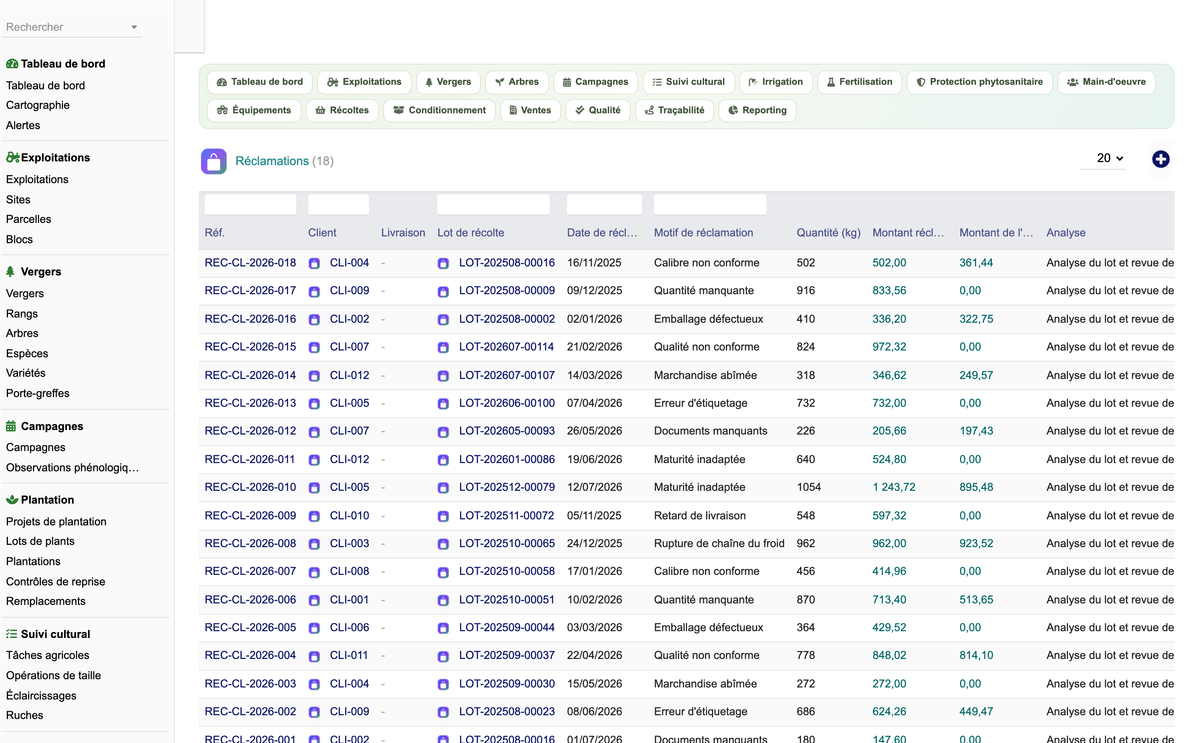Screen dimensions: 1200x743
Task: Go to the Main-d'oeuvre tab
Action: tap(1106, 82)
